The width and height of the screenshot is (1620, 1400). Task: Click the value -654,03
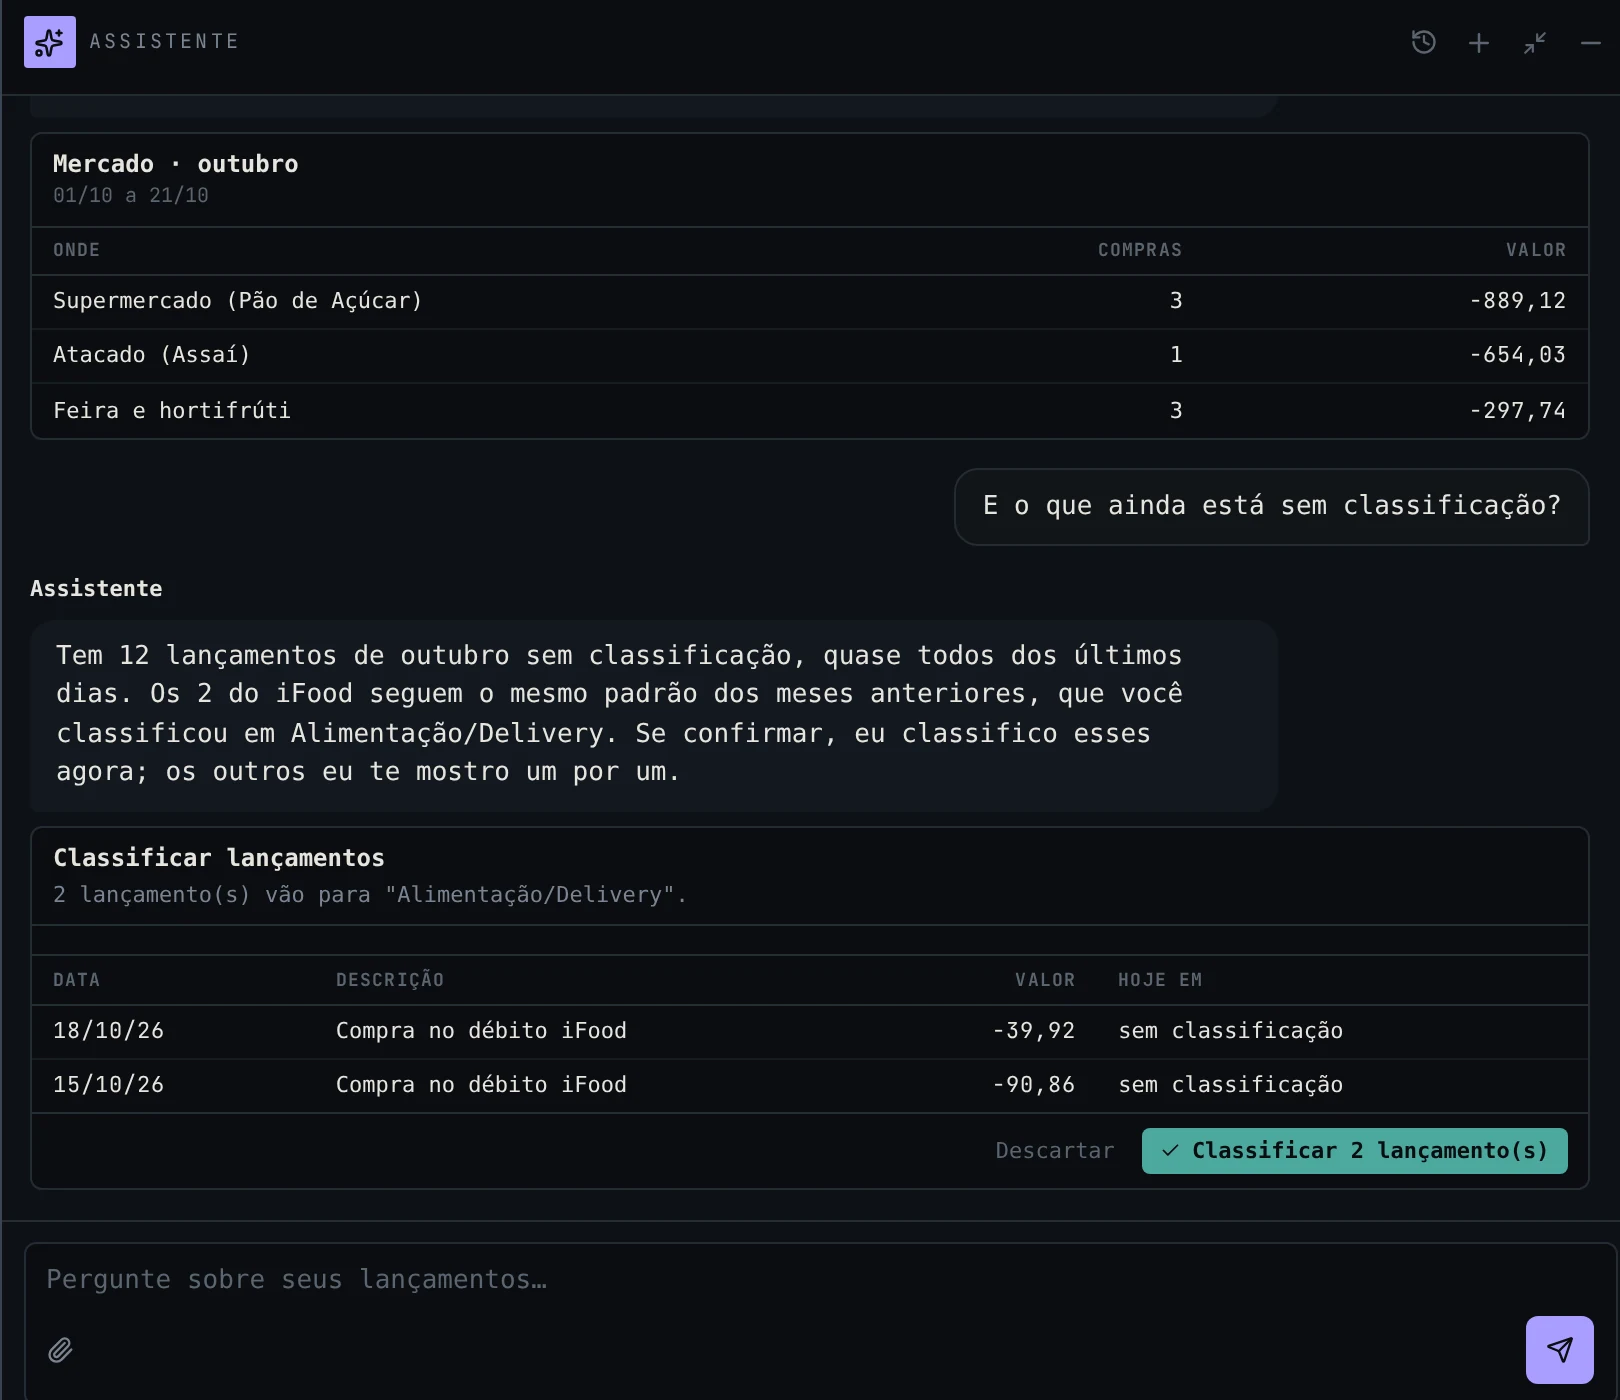(1517, 355)
